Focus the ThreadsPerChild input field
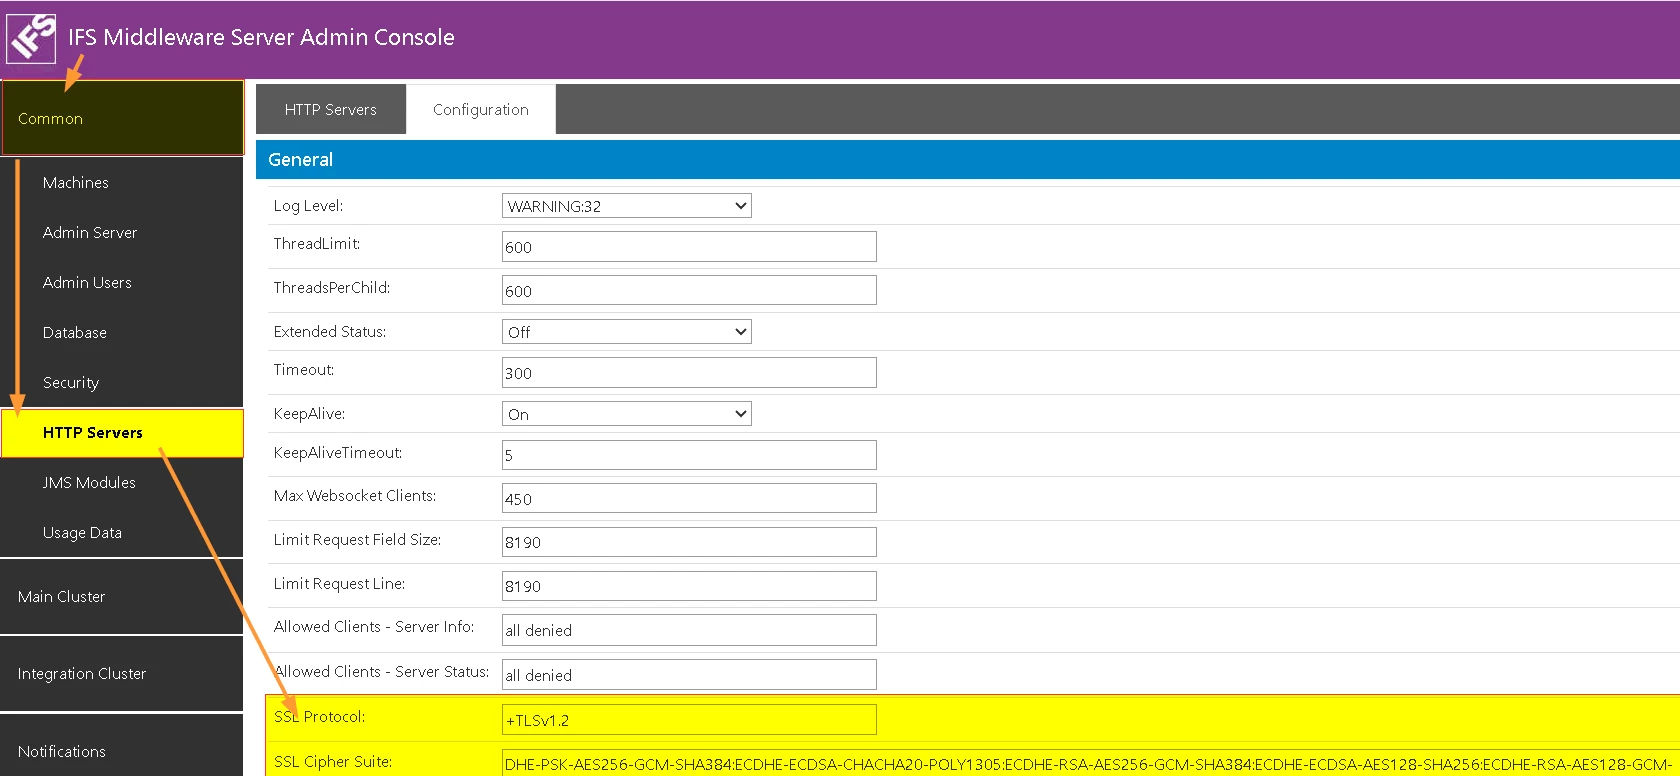This screenshot has height=776, width=1680. tap(689, 291)
